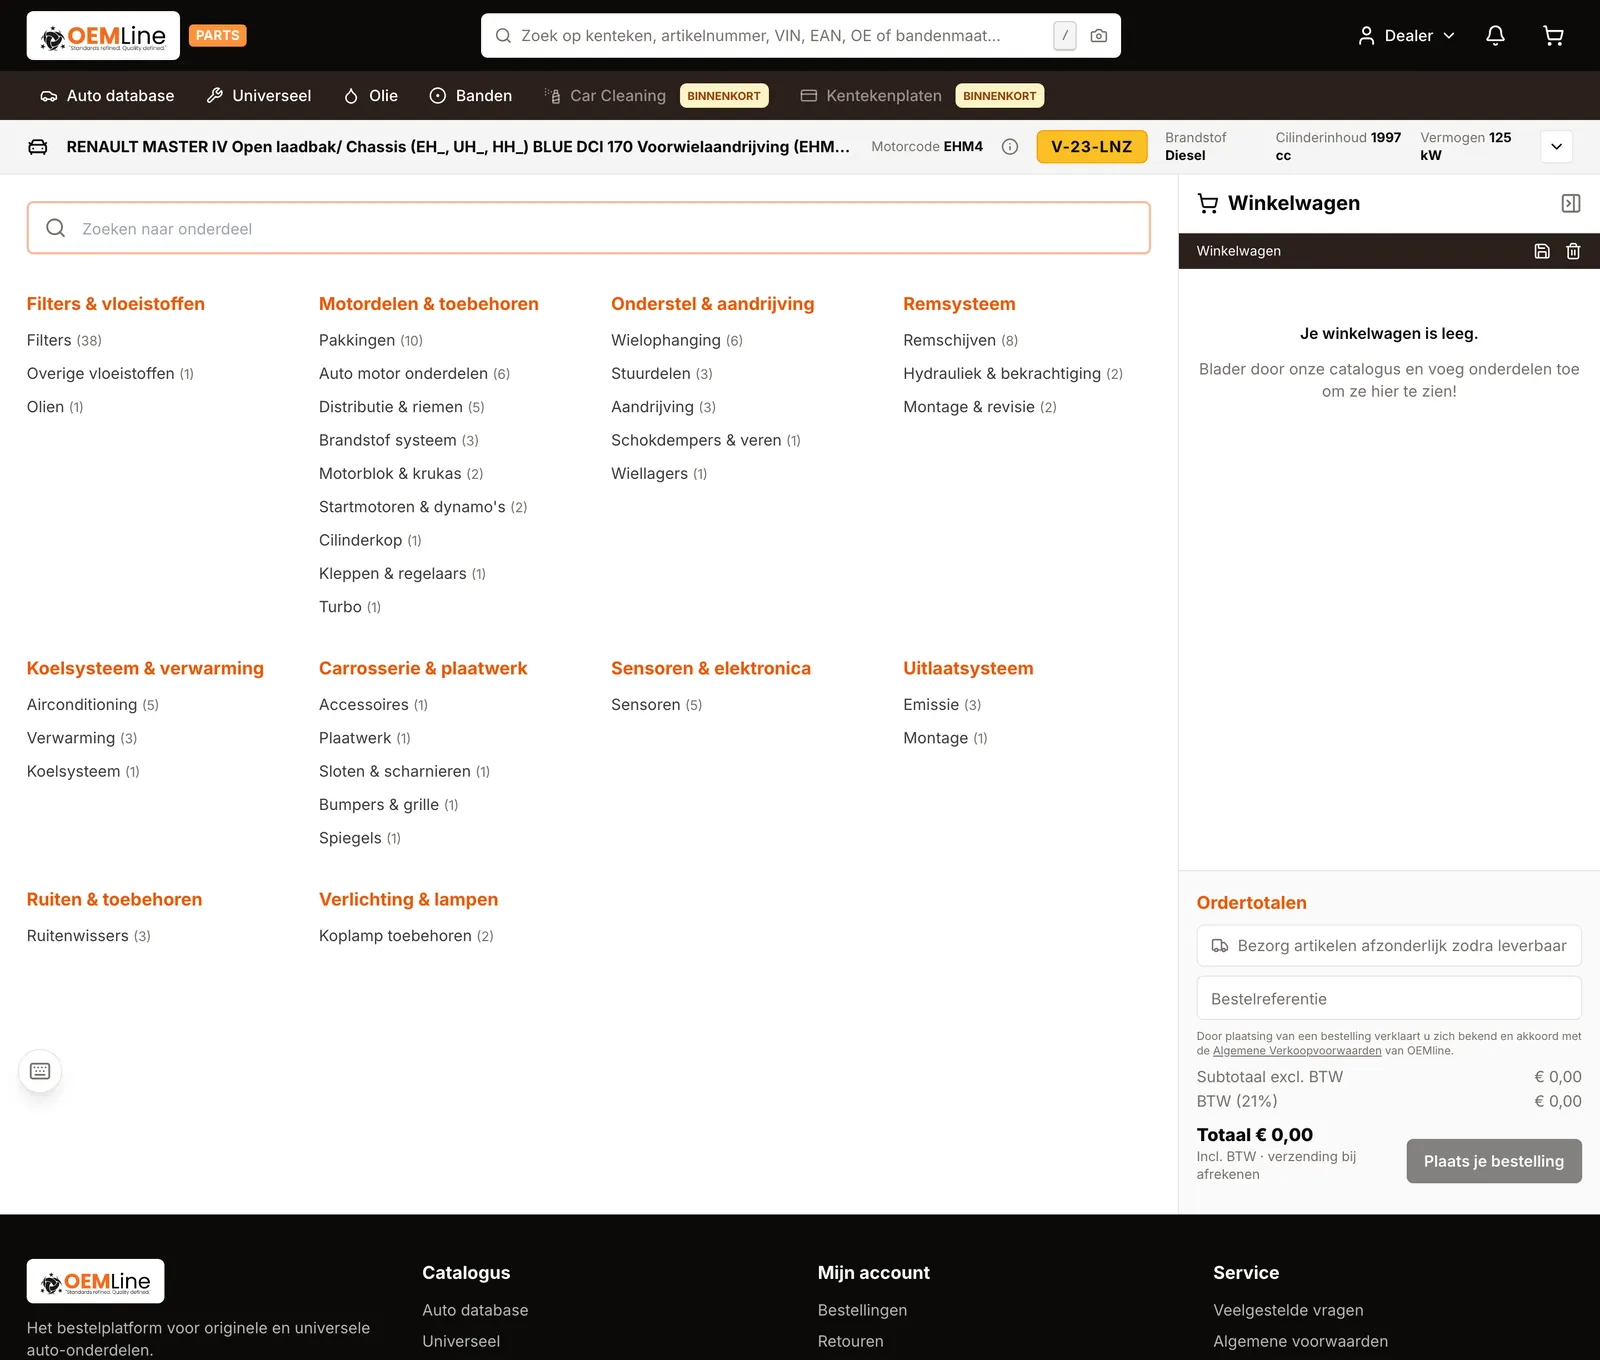Open Veelgestelde vragen footer link
Image resolution: width=1600 pixels, height=1360 pixels.
(1288, 1310)
